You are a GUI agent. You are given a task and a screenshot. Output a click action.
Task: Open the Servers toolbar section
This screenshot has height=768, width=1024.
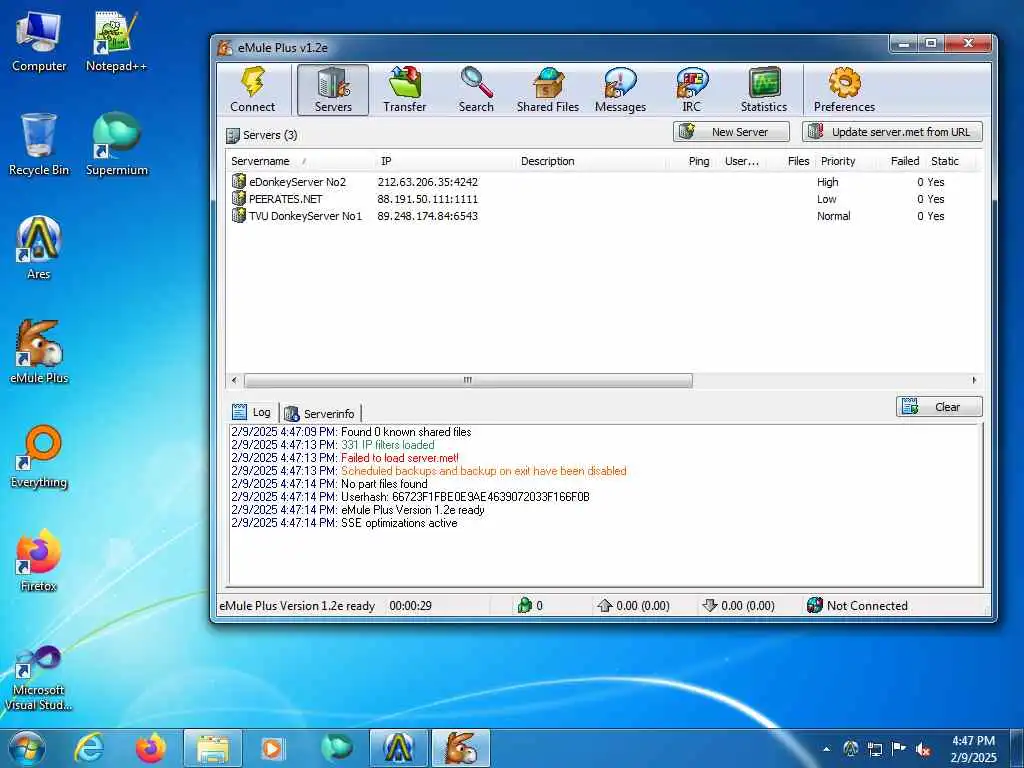[333, 90]
